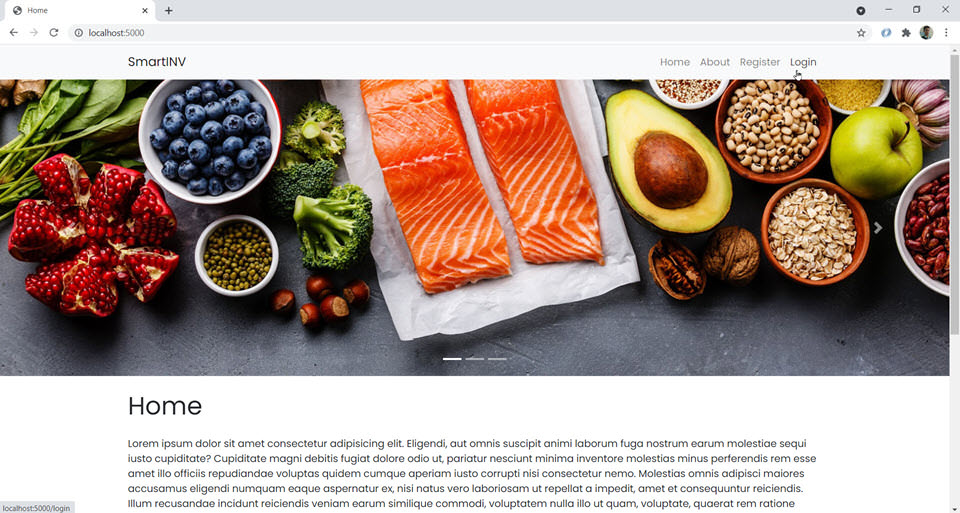Follow the Login link

coord(803,62)
